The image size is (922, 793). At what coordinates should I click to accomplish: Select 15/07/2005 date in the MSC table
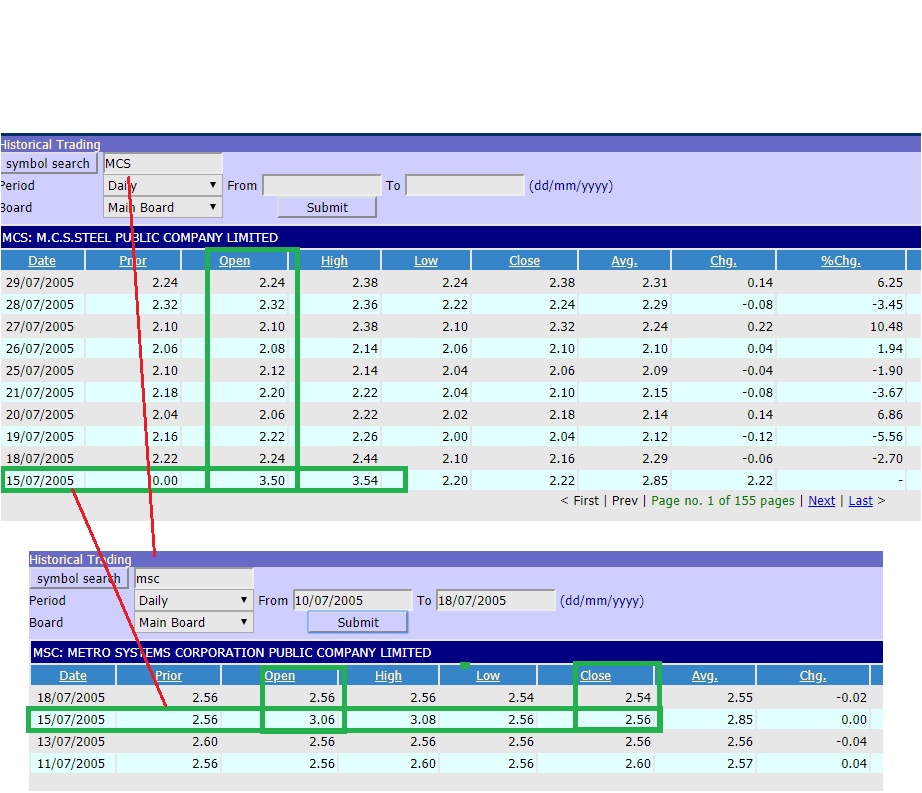[x=71, y=720]
